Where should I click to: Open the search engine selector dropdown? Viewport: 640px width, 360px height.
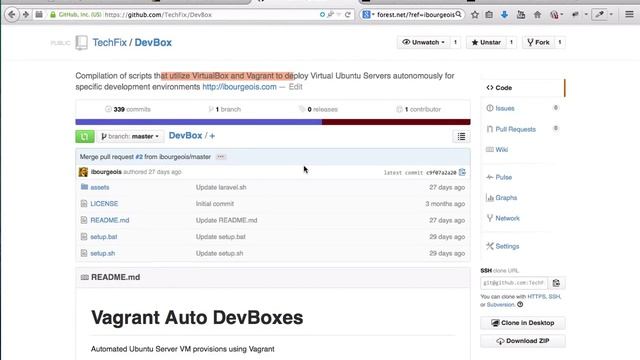point(368,15)
